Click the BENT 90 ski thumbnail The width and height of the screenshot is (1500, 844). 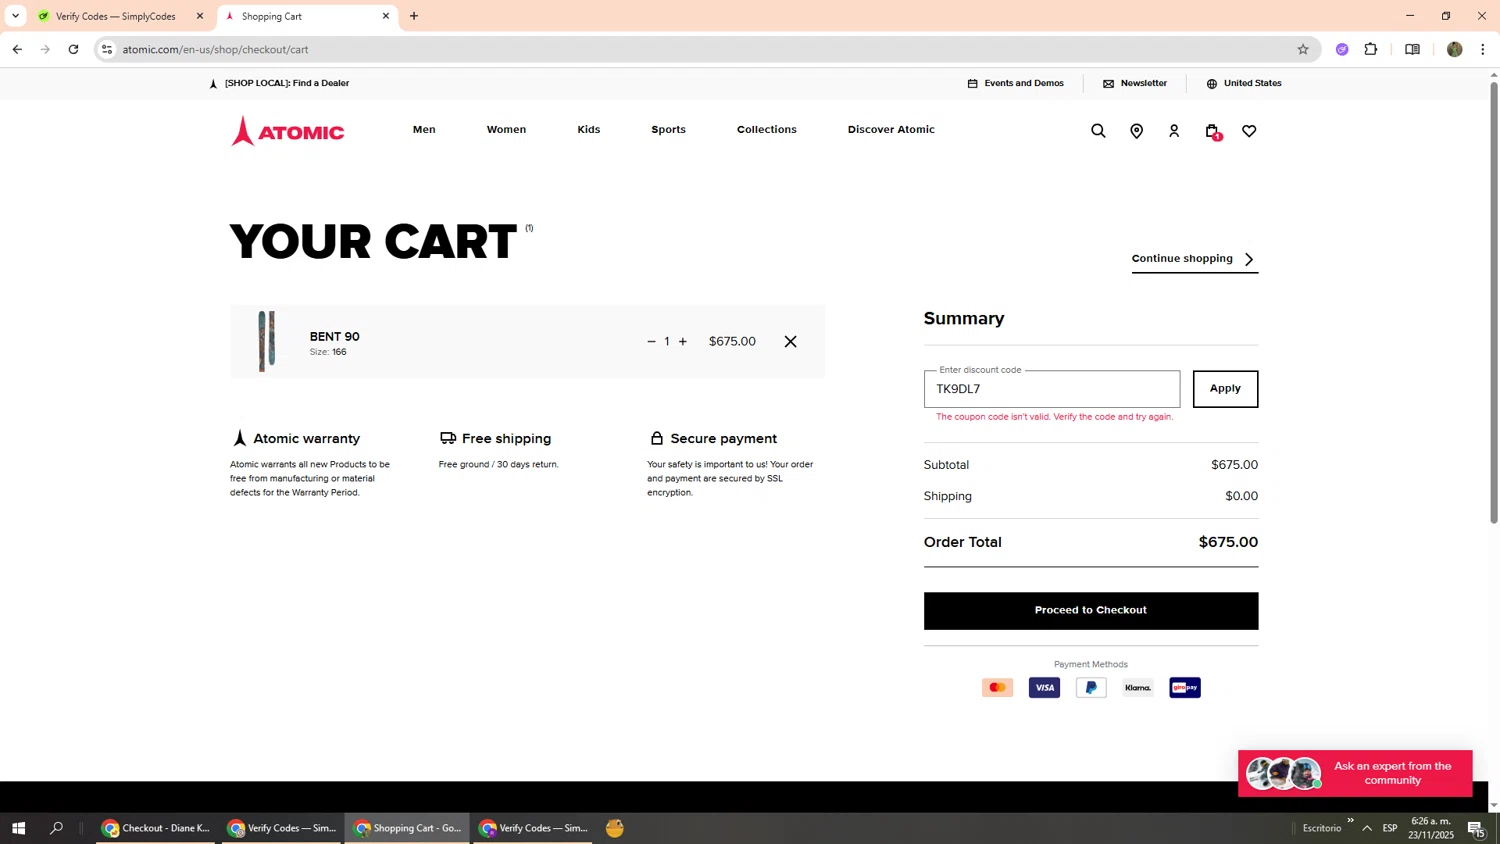267,341
